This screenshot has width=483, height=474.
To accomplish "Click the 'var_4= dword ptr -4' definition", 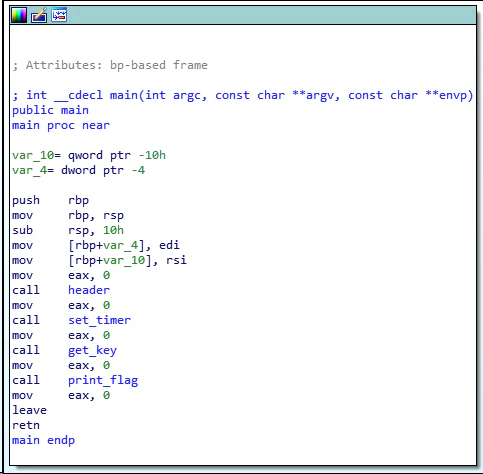I will [78, 171].
